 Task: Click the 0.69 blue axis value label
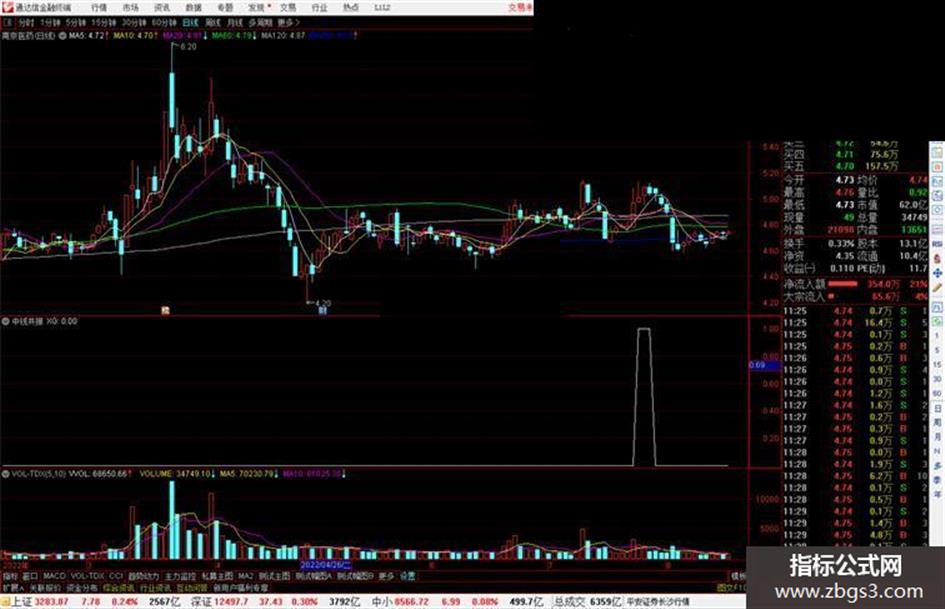764,365
